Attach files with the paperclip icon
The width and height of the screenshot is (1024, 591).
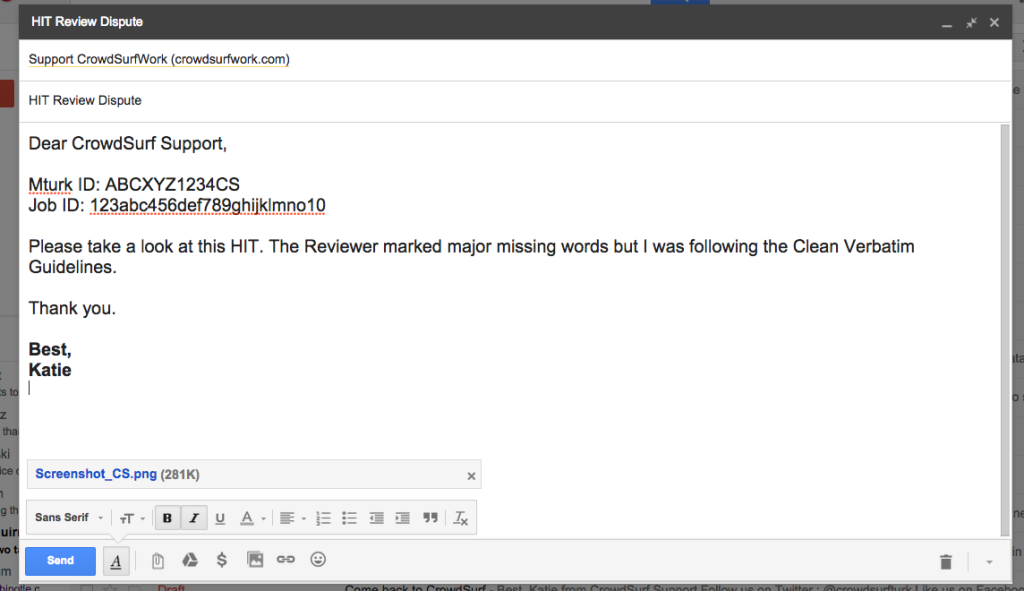click(x=157, y=560)
